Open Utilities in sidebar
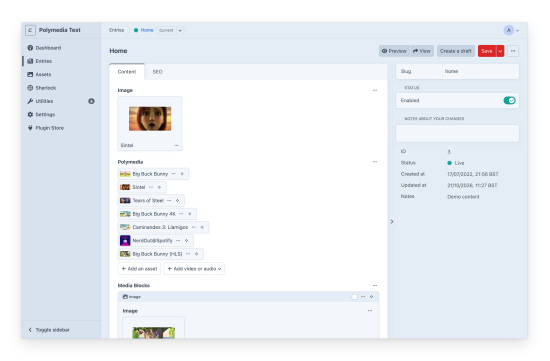The image size is (550, 361). (40, 101)
